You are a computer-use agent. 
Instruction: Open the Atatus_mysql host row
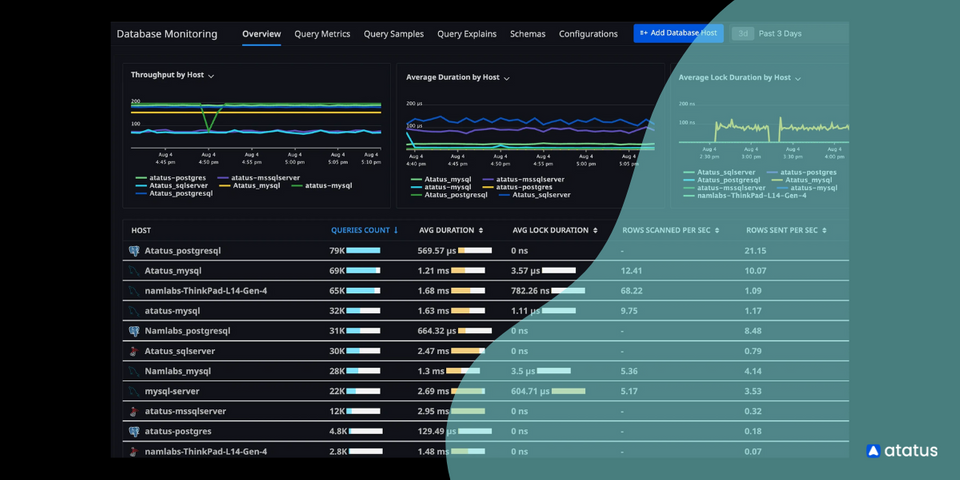tap(486, 271)
